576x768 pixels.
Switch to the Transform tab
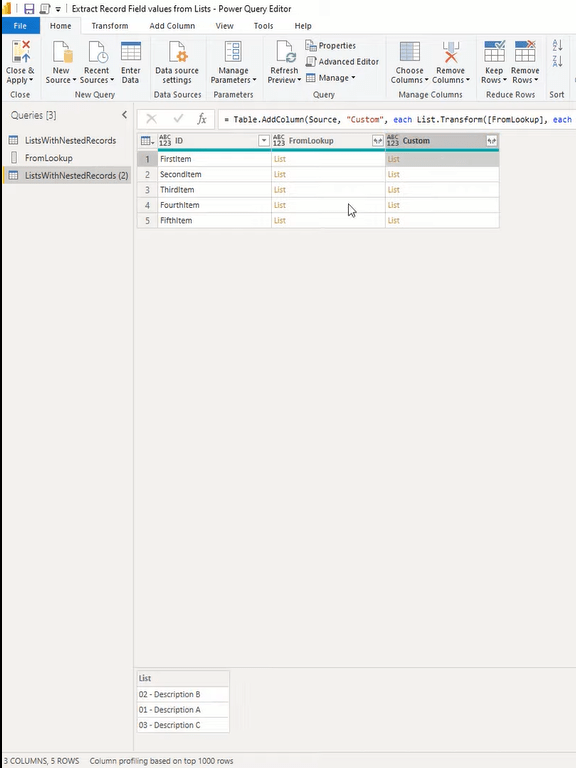point(110,26)
